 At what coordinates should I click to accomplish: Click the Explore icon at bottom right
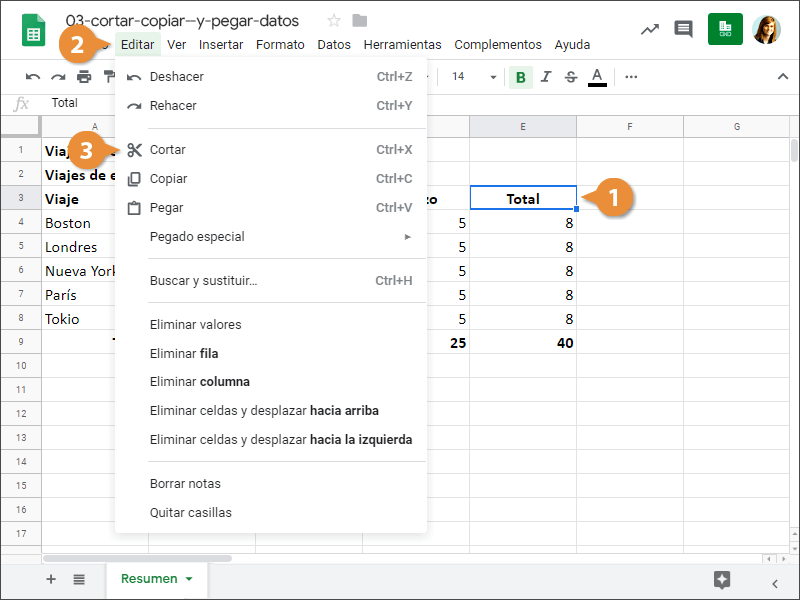click(722, 580)
